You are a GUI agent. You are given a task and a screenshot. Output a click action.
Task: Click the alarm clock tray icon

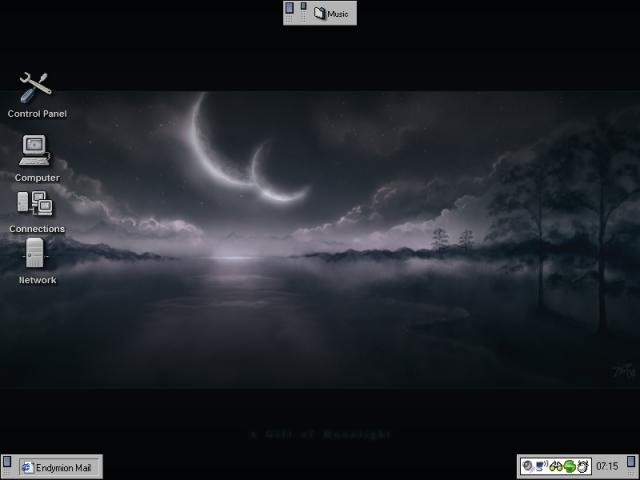[583, 466]
